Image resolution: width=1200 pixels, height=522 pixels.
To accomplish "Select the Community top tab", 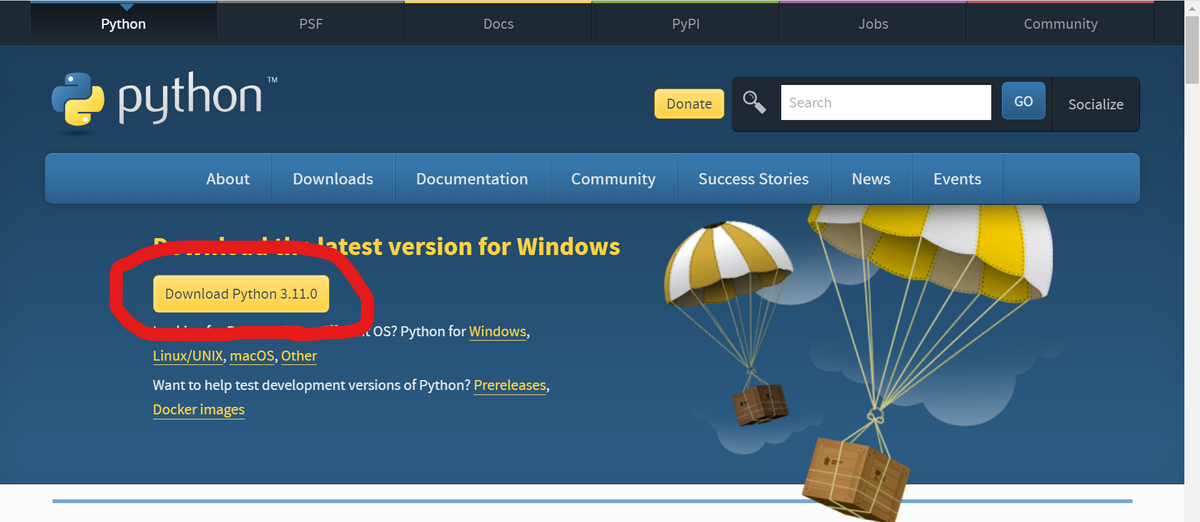I will click(x=1061, y=23).
